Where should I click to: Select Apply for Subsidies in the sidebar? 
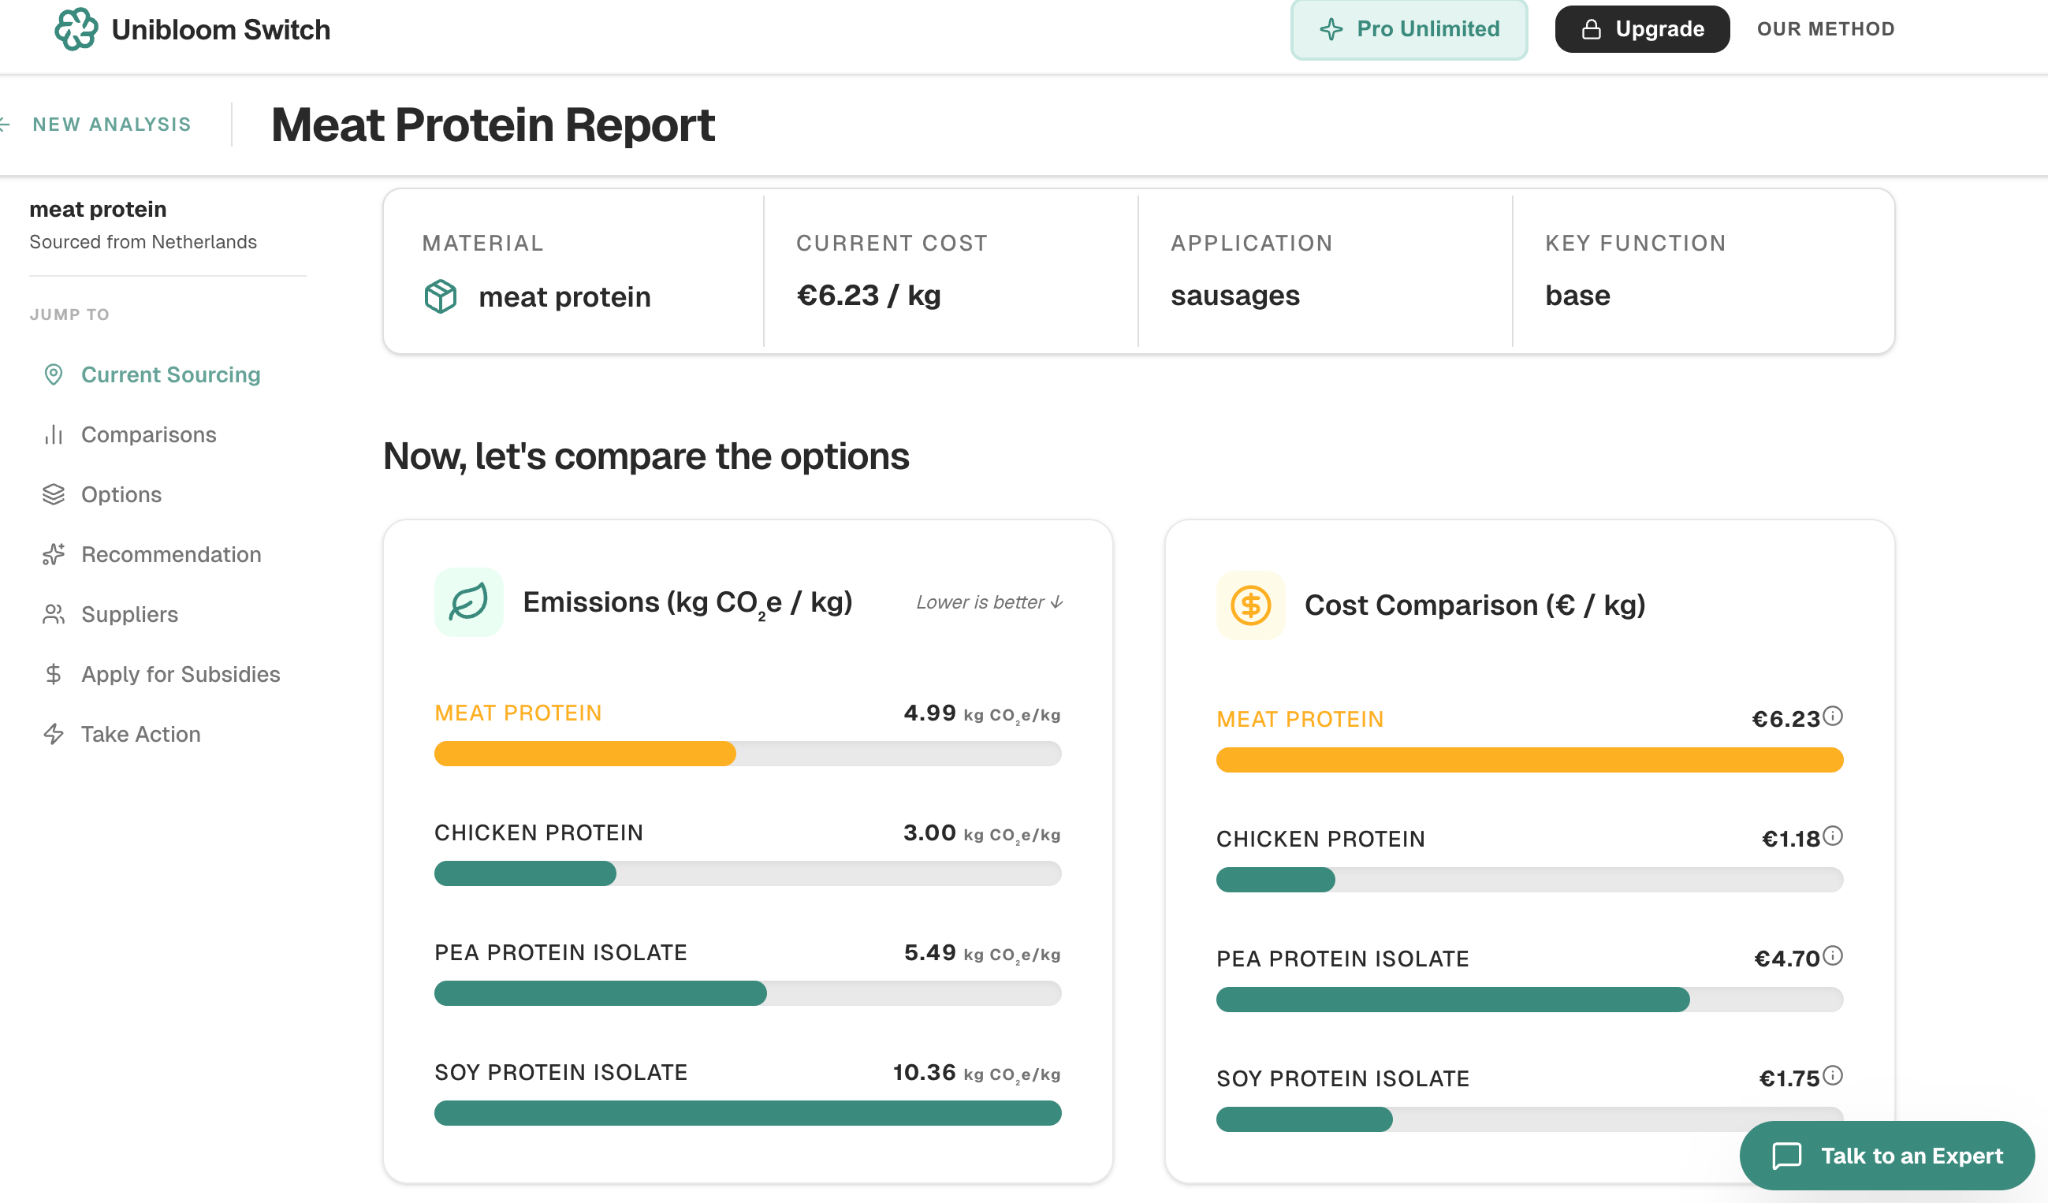(x=180, y=675)
